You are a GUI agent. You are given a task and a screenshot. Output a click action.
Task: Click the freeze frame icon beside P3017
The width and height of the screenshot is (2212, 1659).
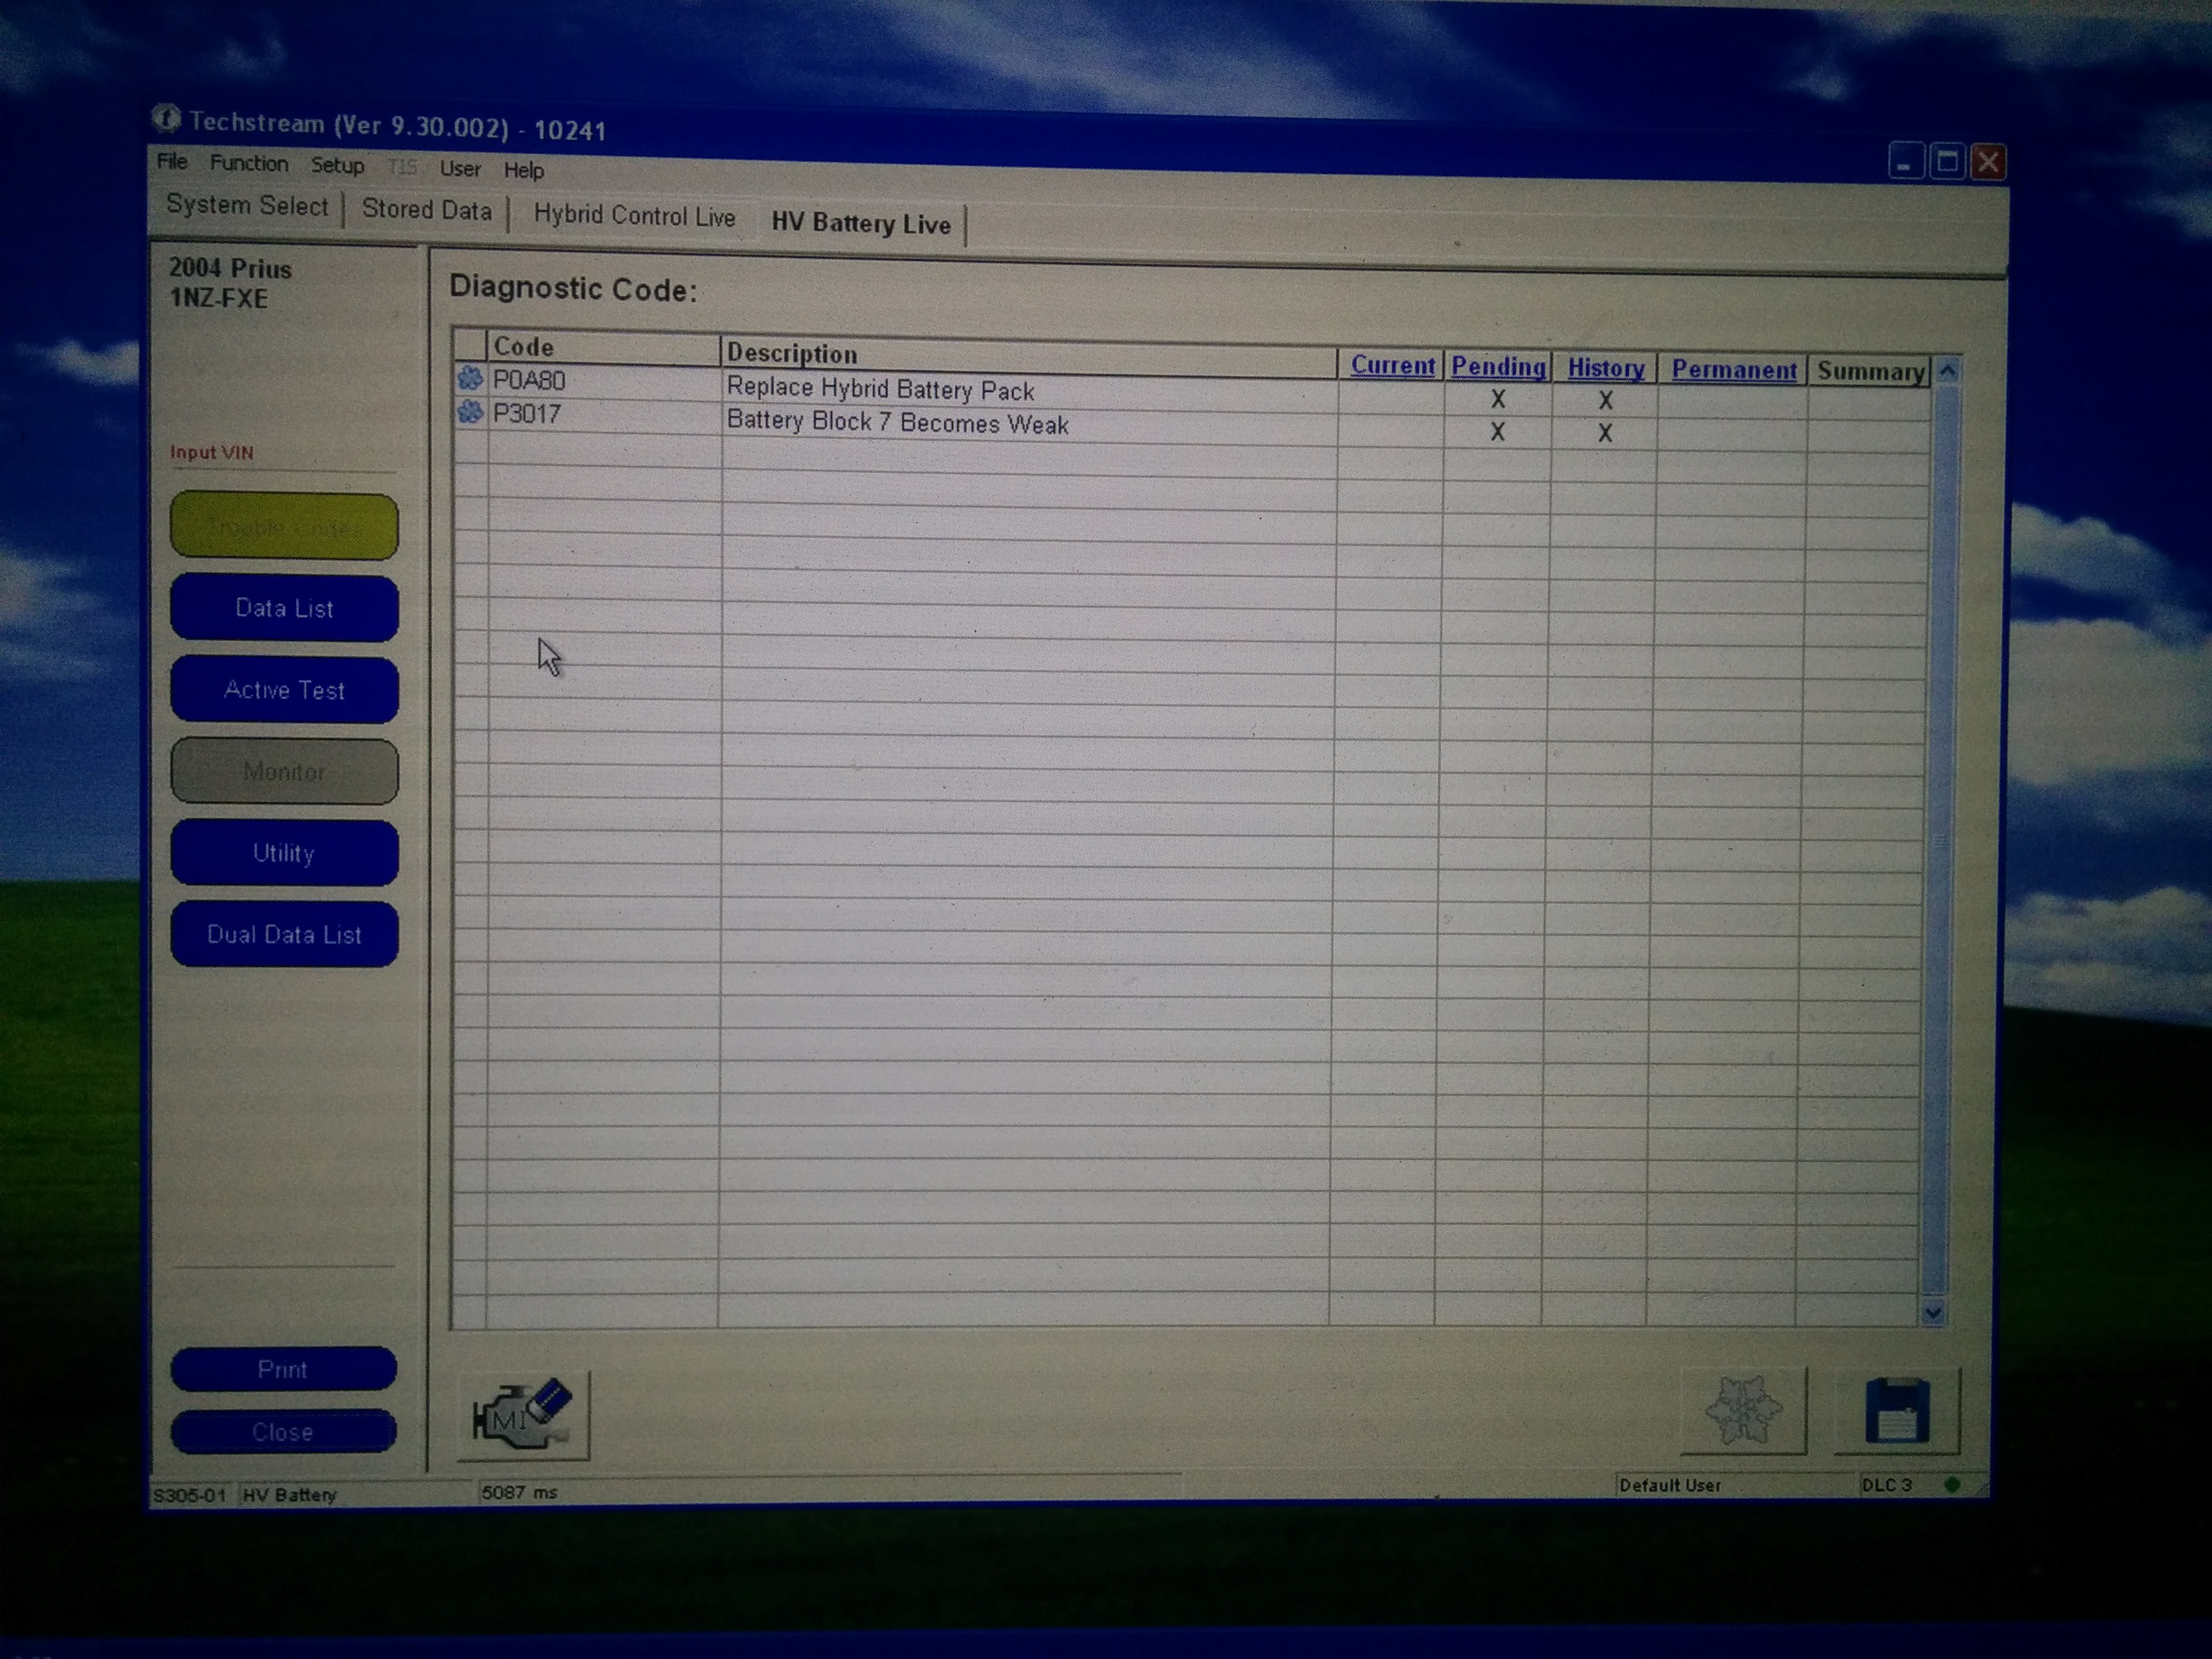tap(470, 412)
